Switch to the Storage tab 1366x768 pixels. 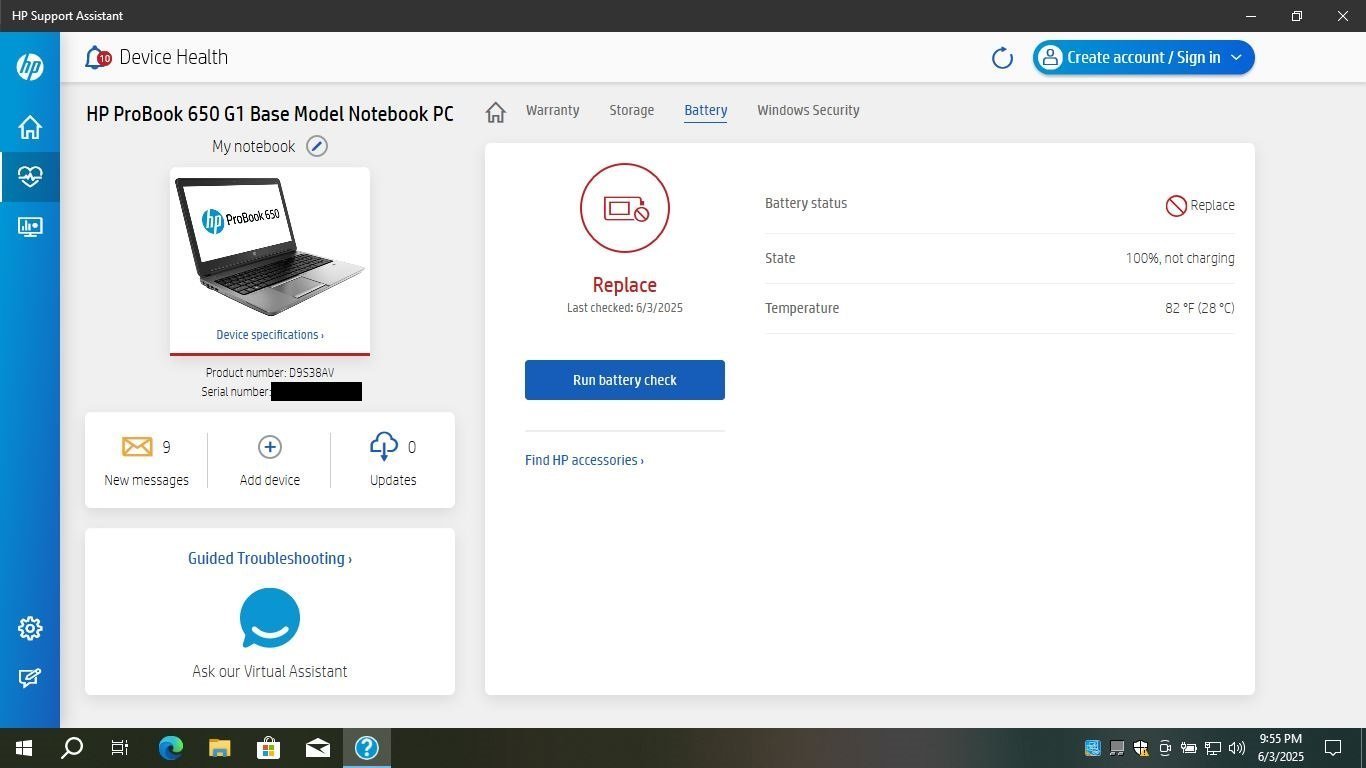[x=632, y=111]
